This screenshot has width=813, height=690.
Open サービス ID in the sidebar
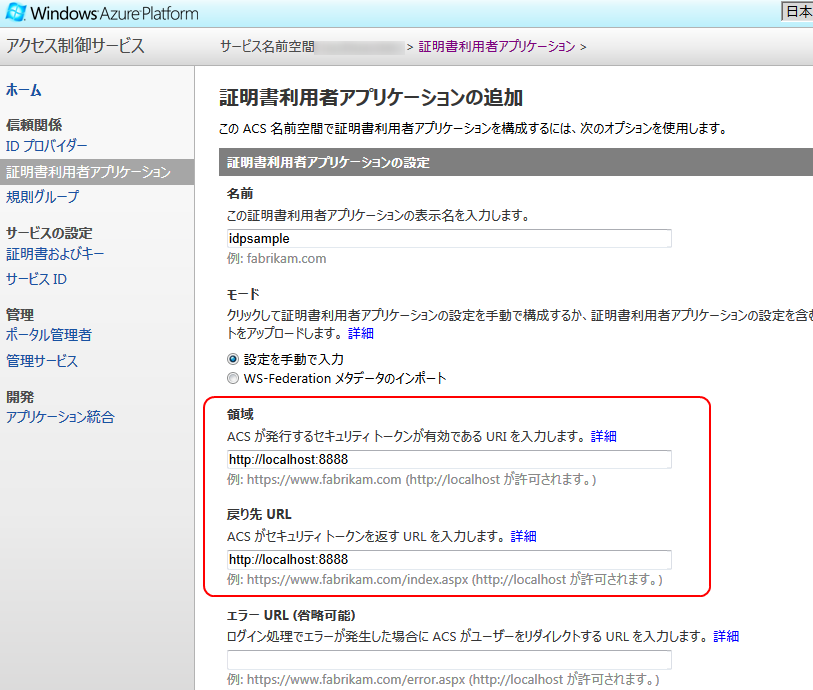[x=36, y=279]
